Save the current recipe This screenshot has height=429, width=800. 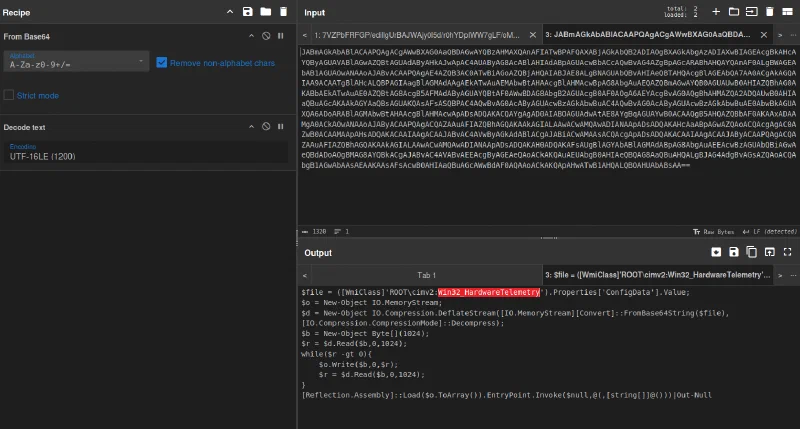(x=247, y=12)
